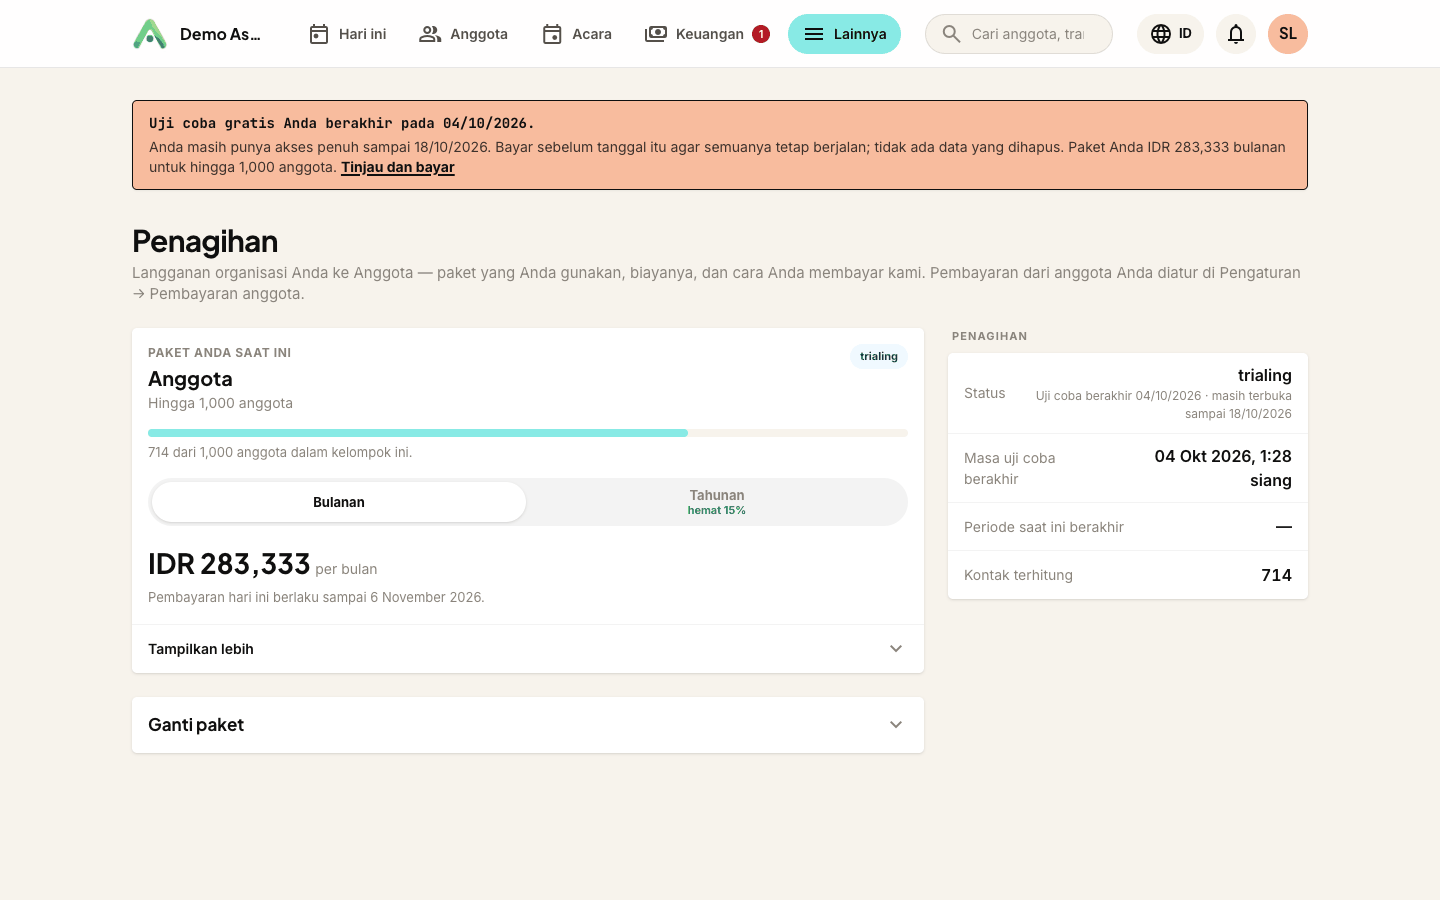Open the Hari ini menu label

click(362, 34)
